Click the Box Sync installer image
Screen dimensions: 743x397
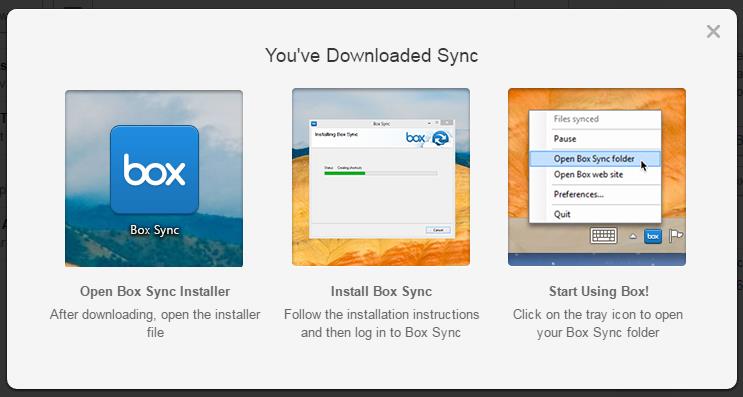pyautogui.click(x=154, y=179)
